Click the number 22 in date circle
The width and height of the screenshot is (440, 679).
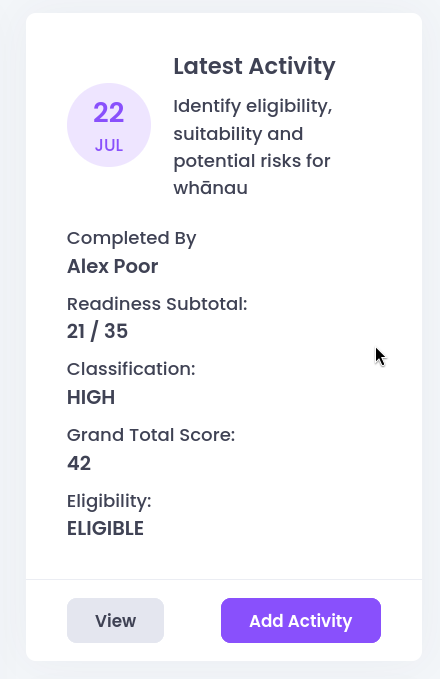coord(109,113)
